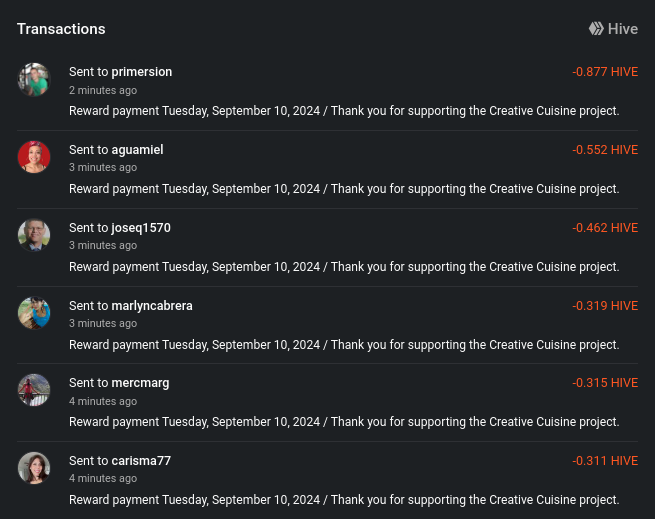Select the -0.311 HIVE amount
The height and width of the screenshot is (519, 655).
[605, 460]
